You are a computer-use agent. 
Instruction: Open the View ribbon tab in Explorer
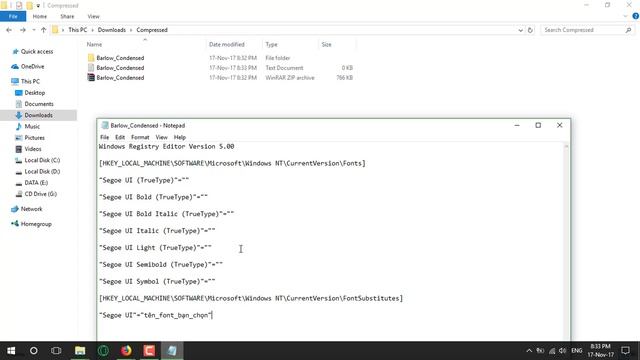point(93,16)
